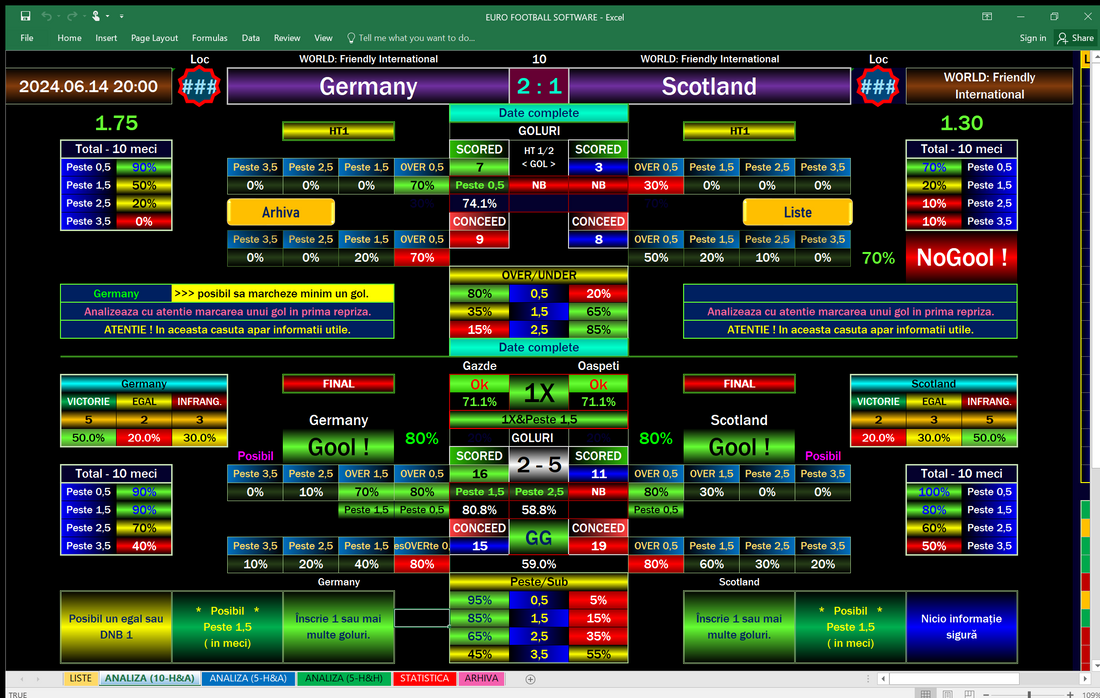Click the Save icon on Quick Access Toolbar
Screen dimensions: 1100x698
point(25,16)
